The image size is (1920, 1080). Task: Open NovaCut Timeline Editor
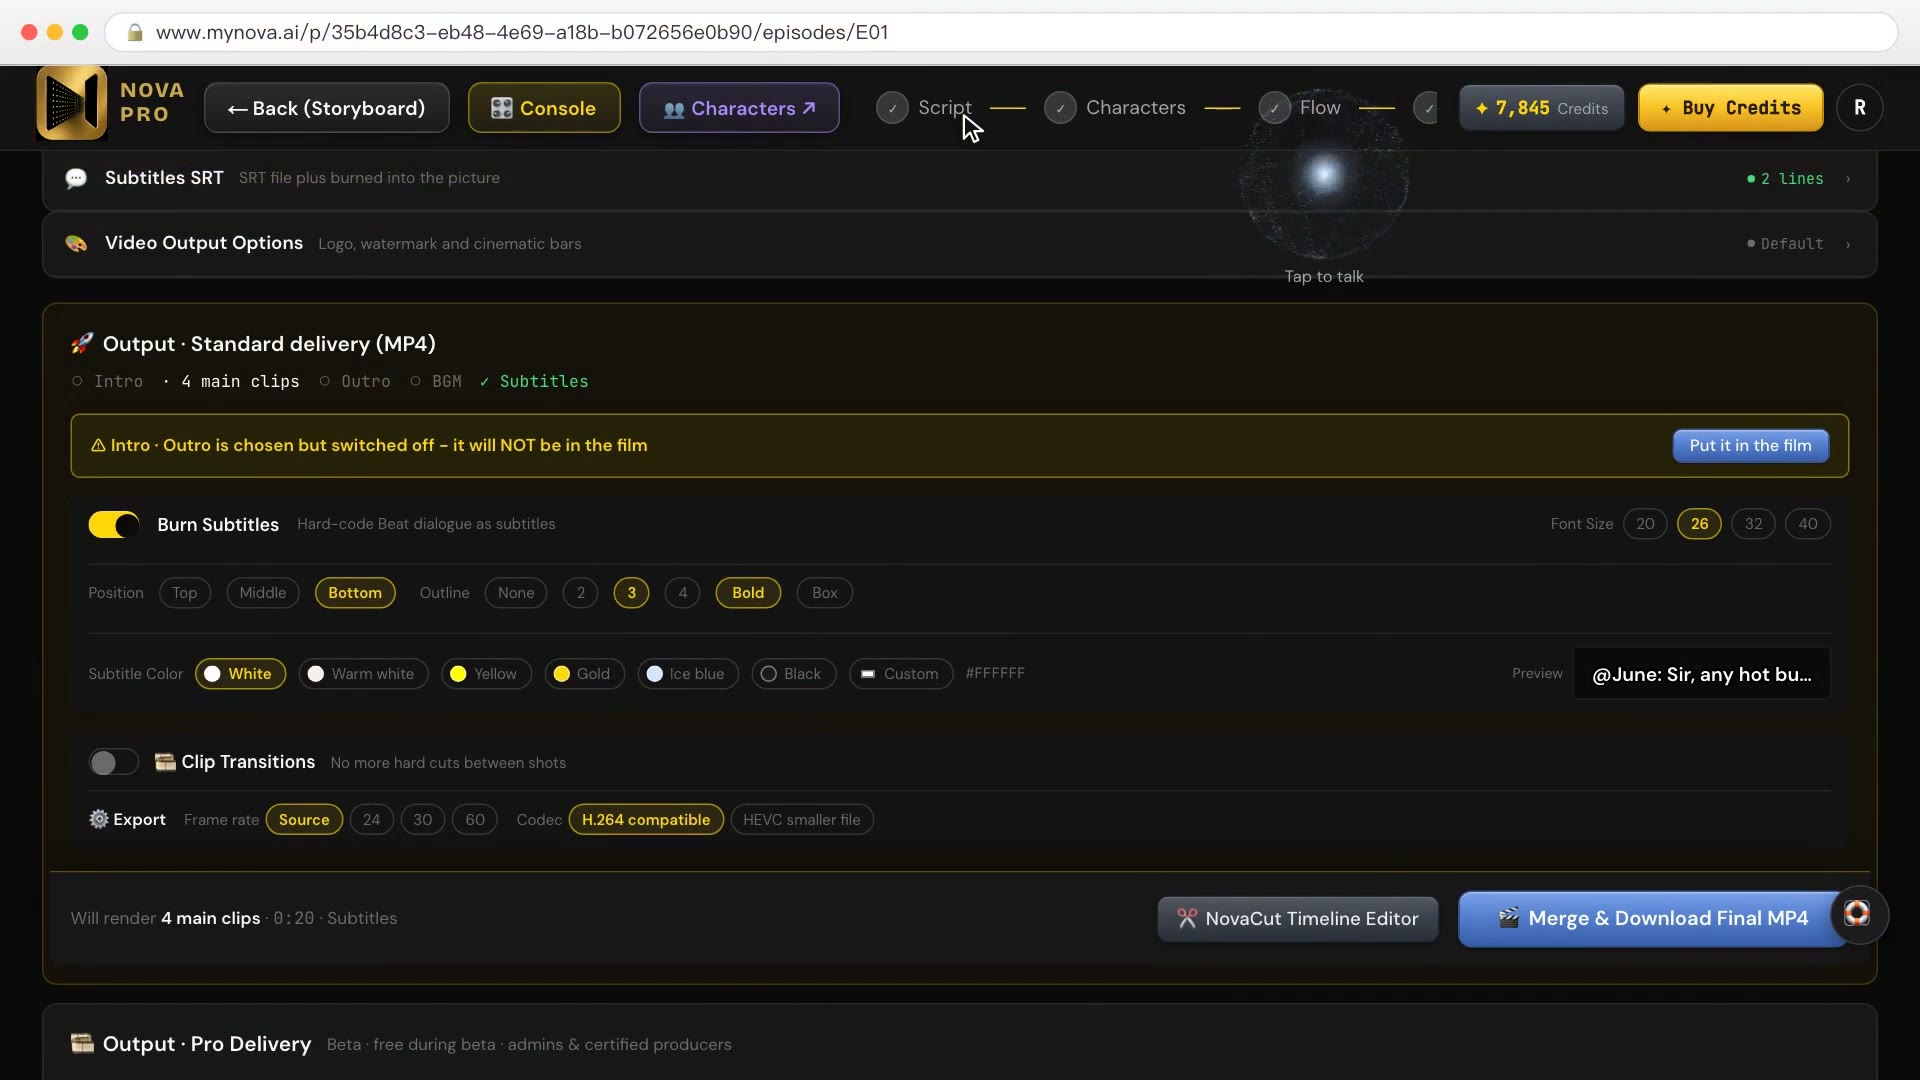pos(1298,919)
